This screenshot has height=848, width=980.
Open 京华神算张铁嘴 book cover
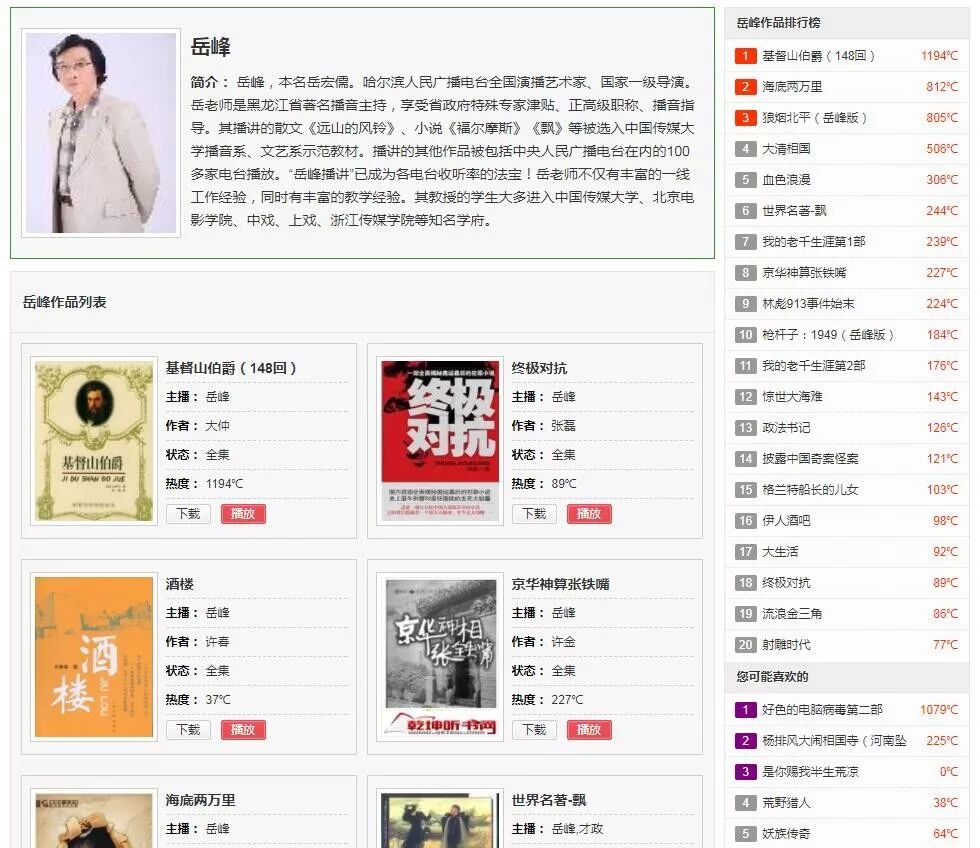[440, 657]
